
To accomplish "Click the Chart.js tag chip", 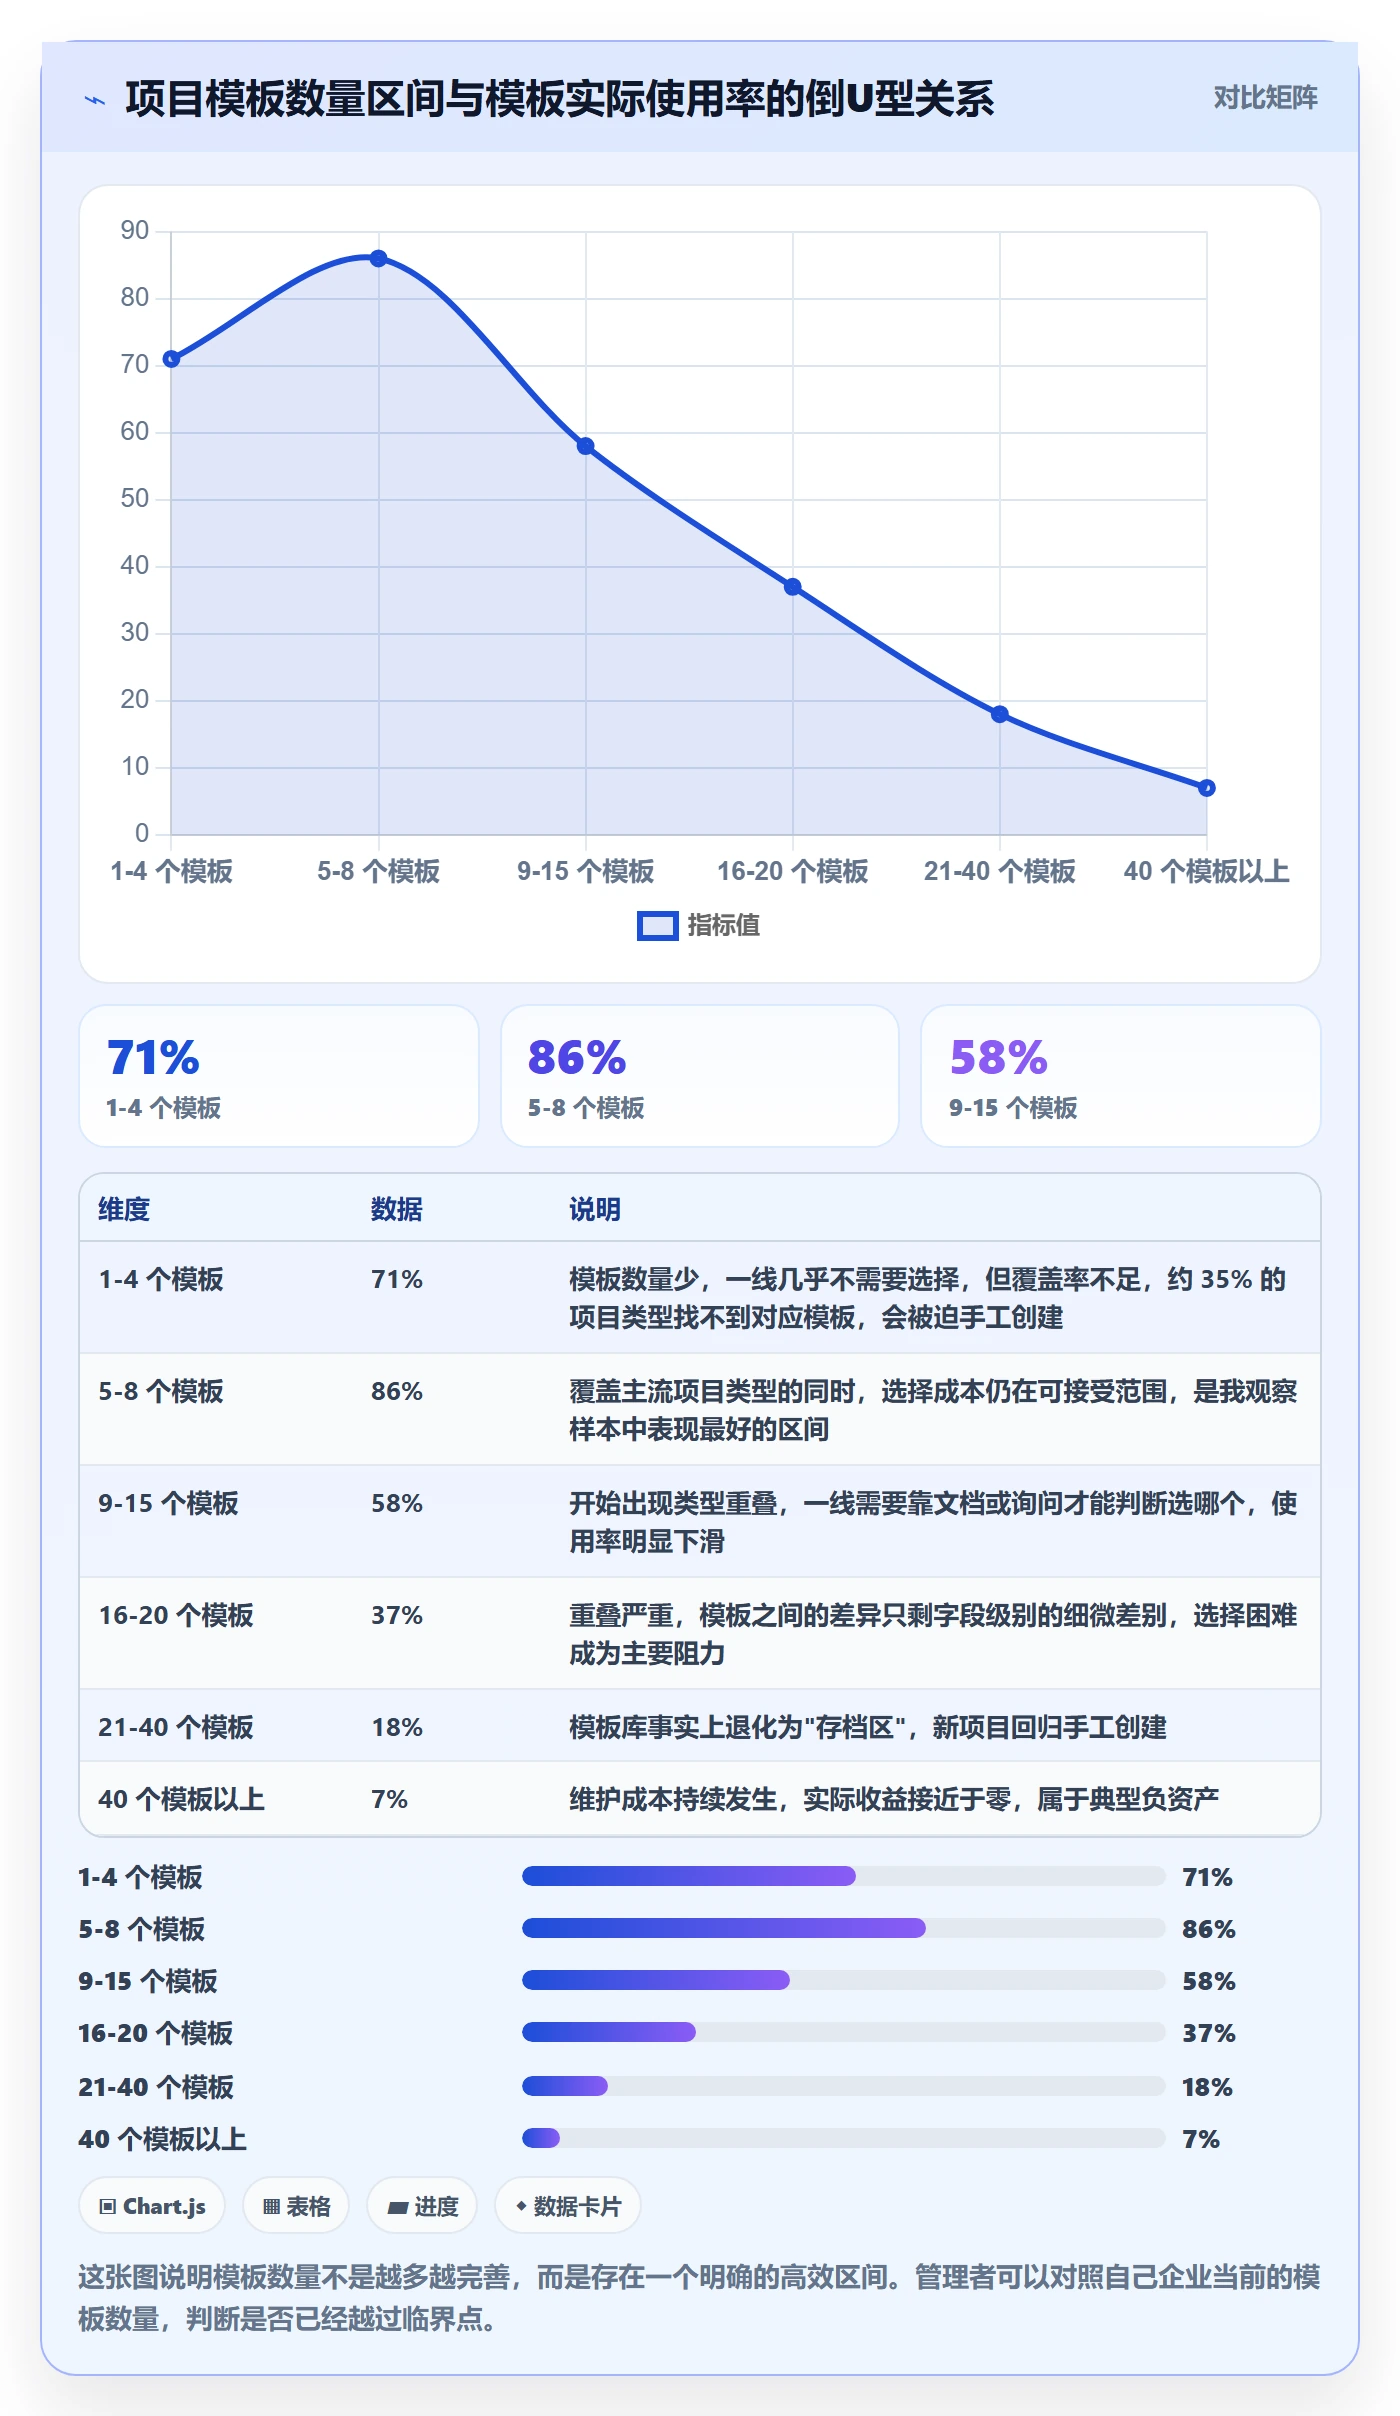I will point(152,2205).
